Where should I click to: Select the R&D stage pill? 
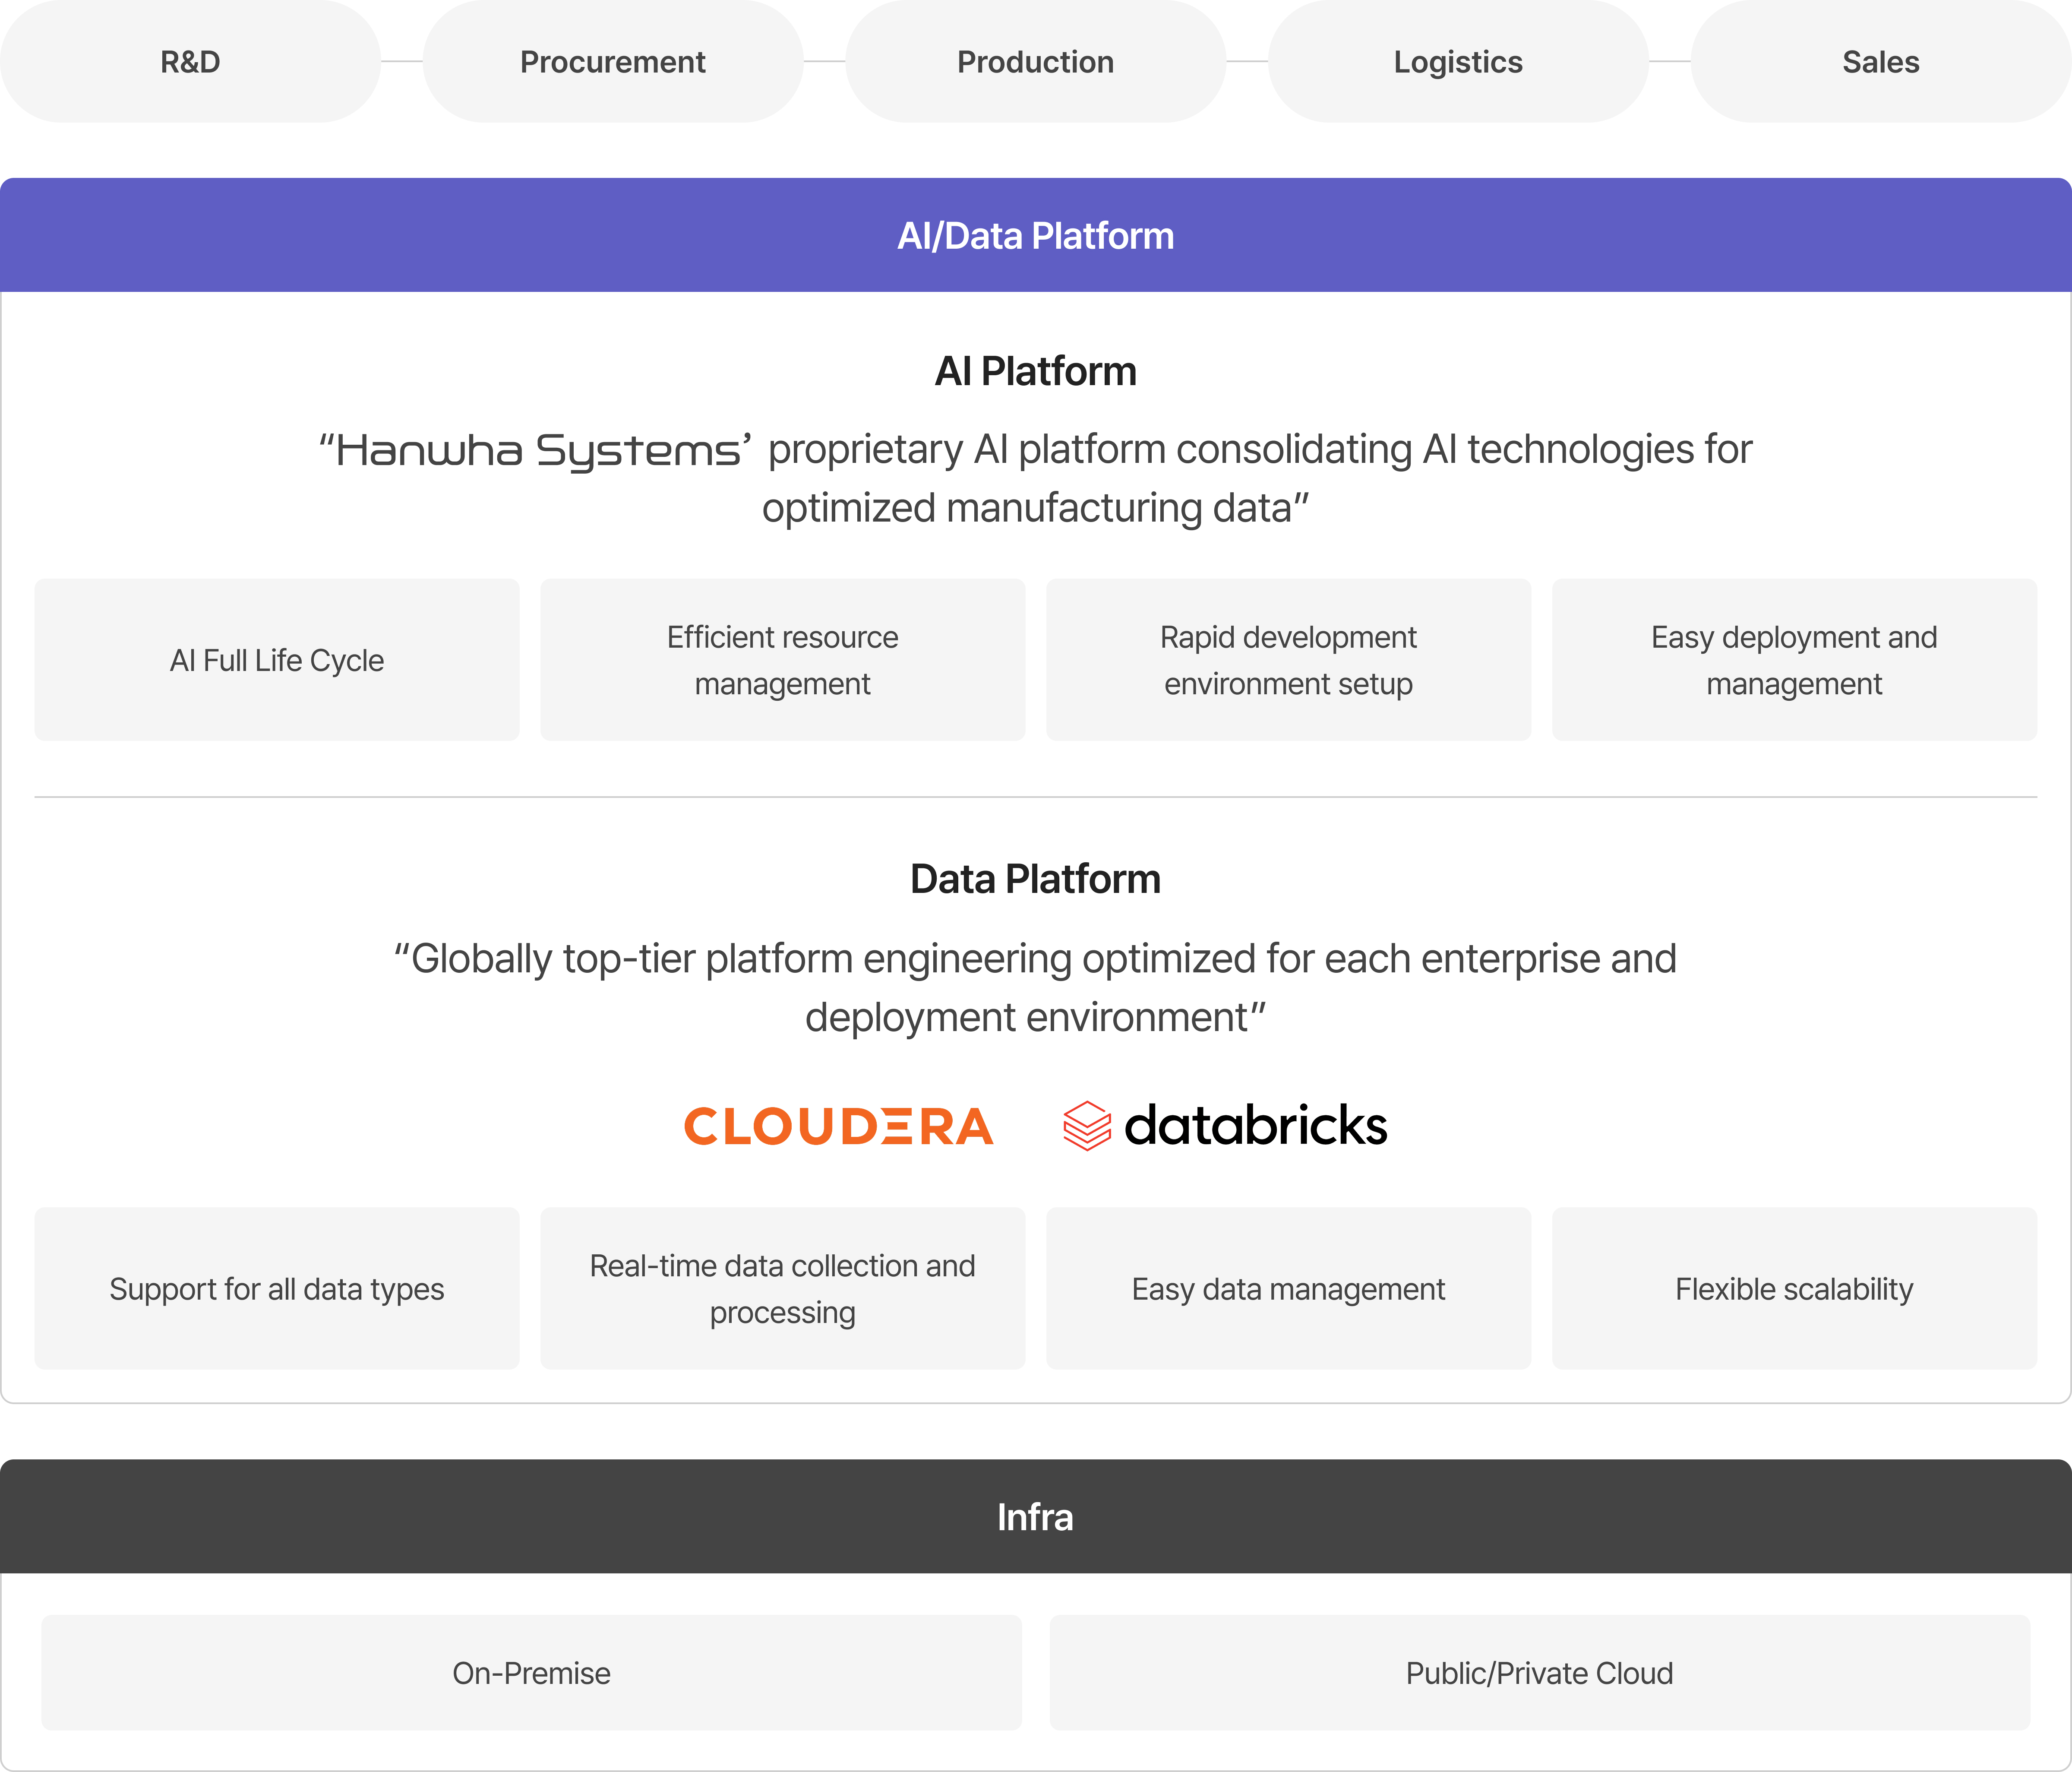(190, 62)
